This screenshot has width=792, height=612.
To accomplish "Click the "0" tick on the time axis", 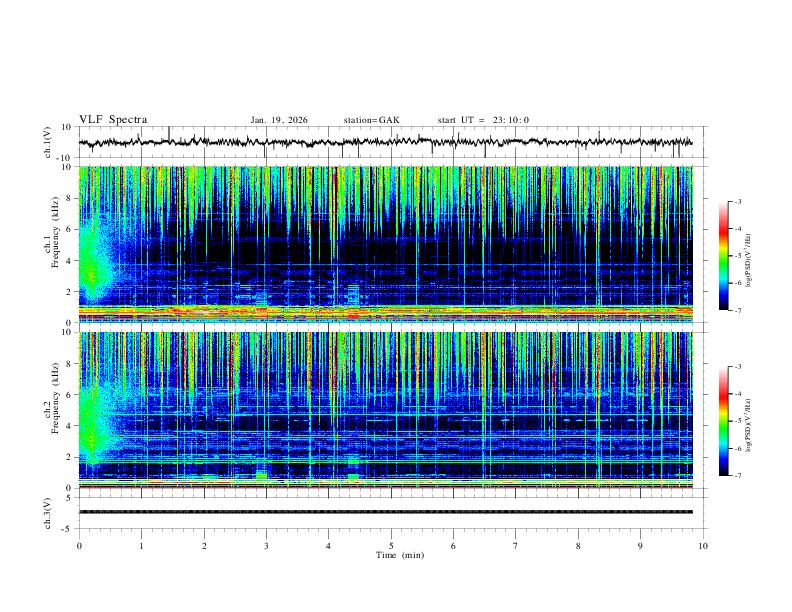I will pos(79,546).
